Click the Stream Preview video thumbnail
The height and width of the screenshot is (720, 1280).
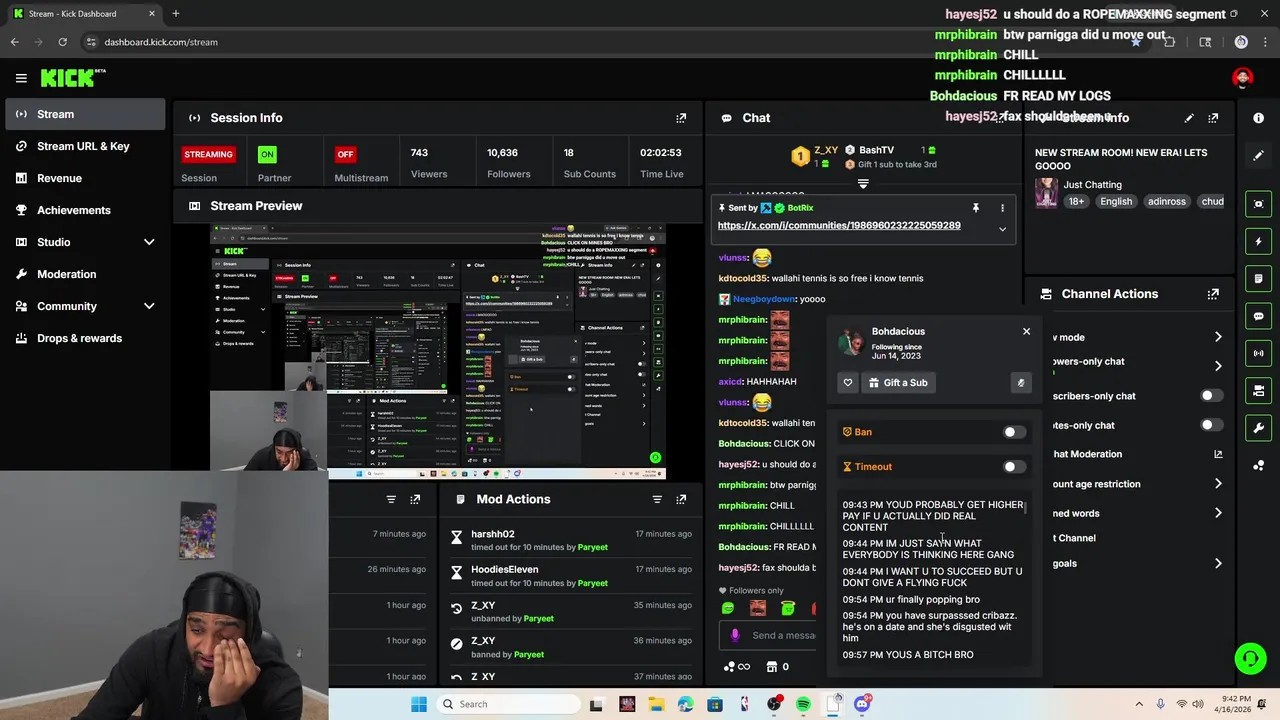pos(438,352)
